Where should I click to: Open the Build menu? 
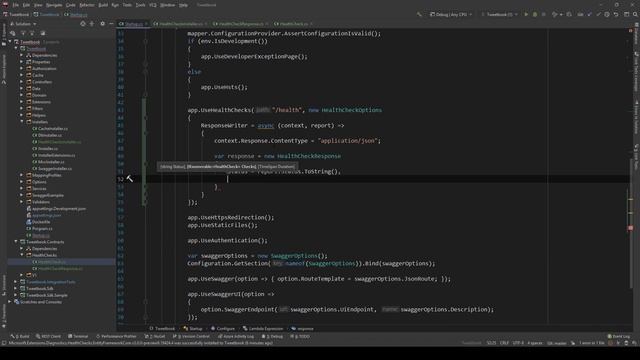(103, 5)
